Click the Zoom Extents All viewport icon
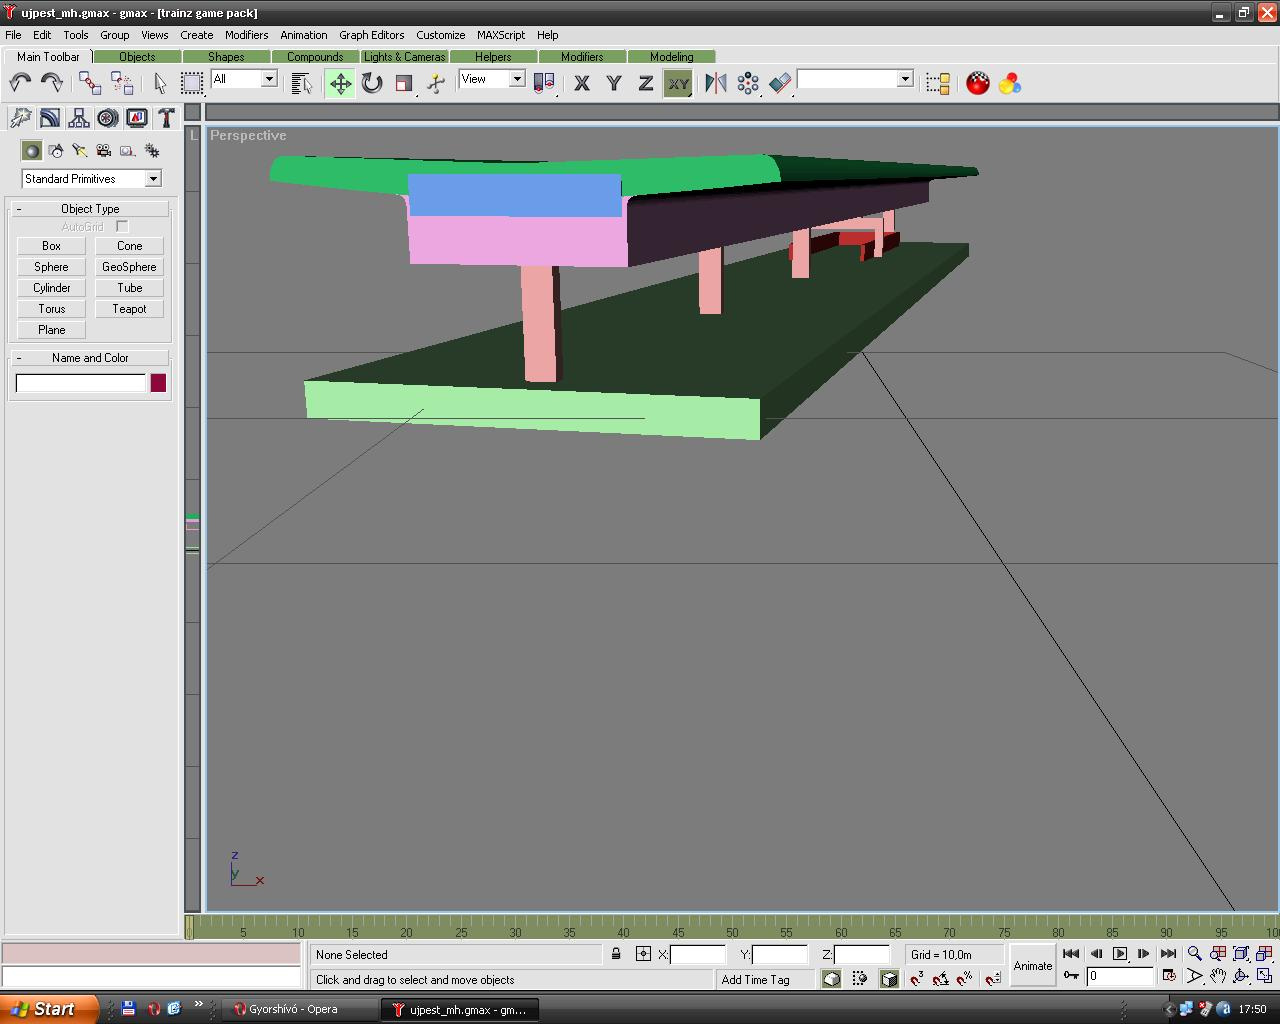This screenshot has width=1280, height=1024. [x=1264, y=954]
